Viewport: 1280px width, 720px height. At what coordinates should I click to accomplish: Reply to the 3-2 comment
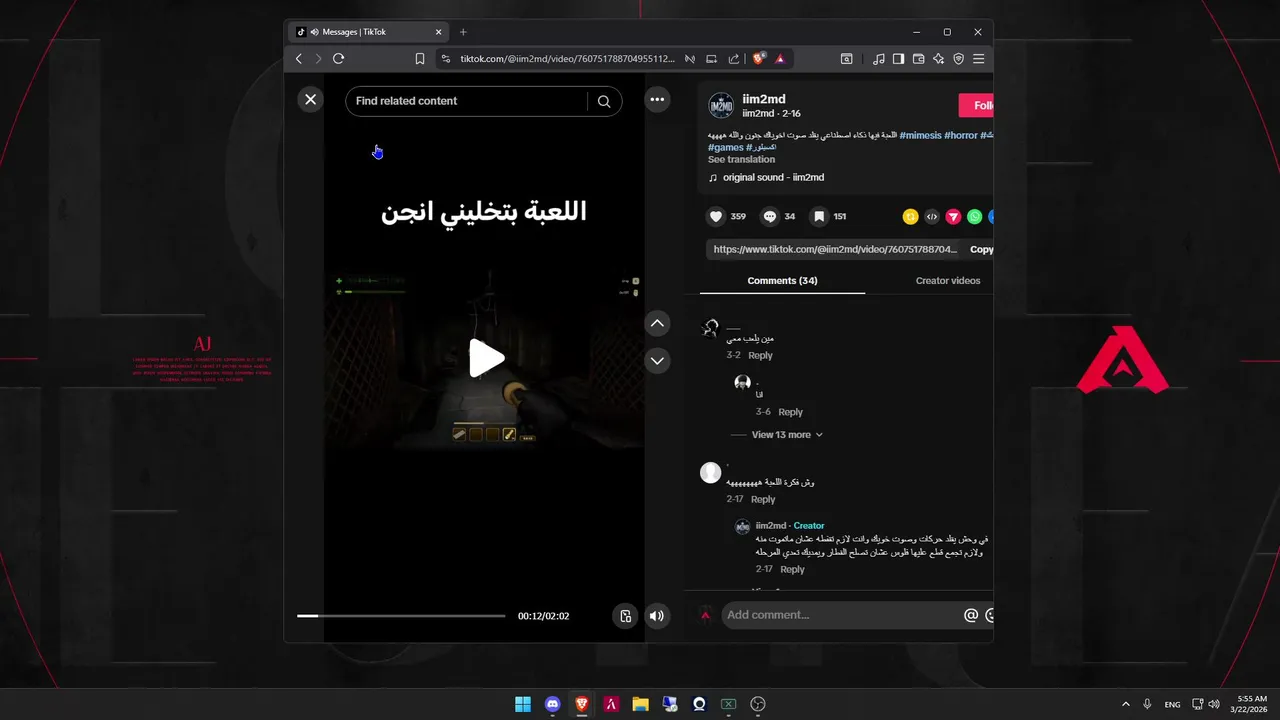tap(760, 356)
